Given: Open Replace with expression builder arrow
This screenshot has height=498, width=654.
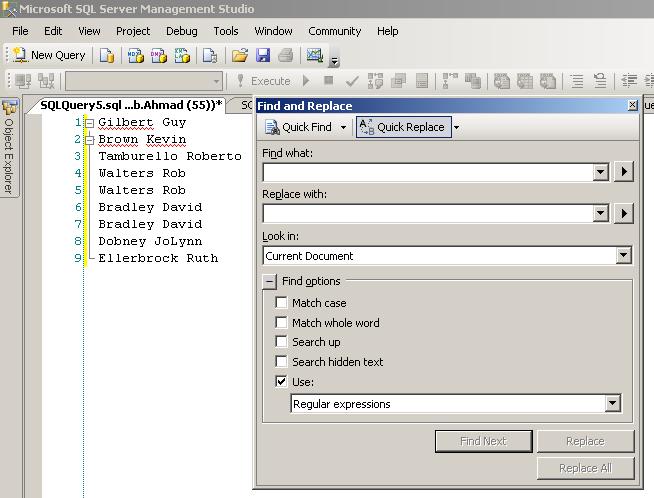Looking at the screenshot, I should 624,213.
